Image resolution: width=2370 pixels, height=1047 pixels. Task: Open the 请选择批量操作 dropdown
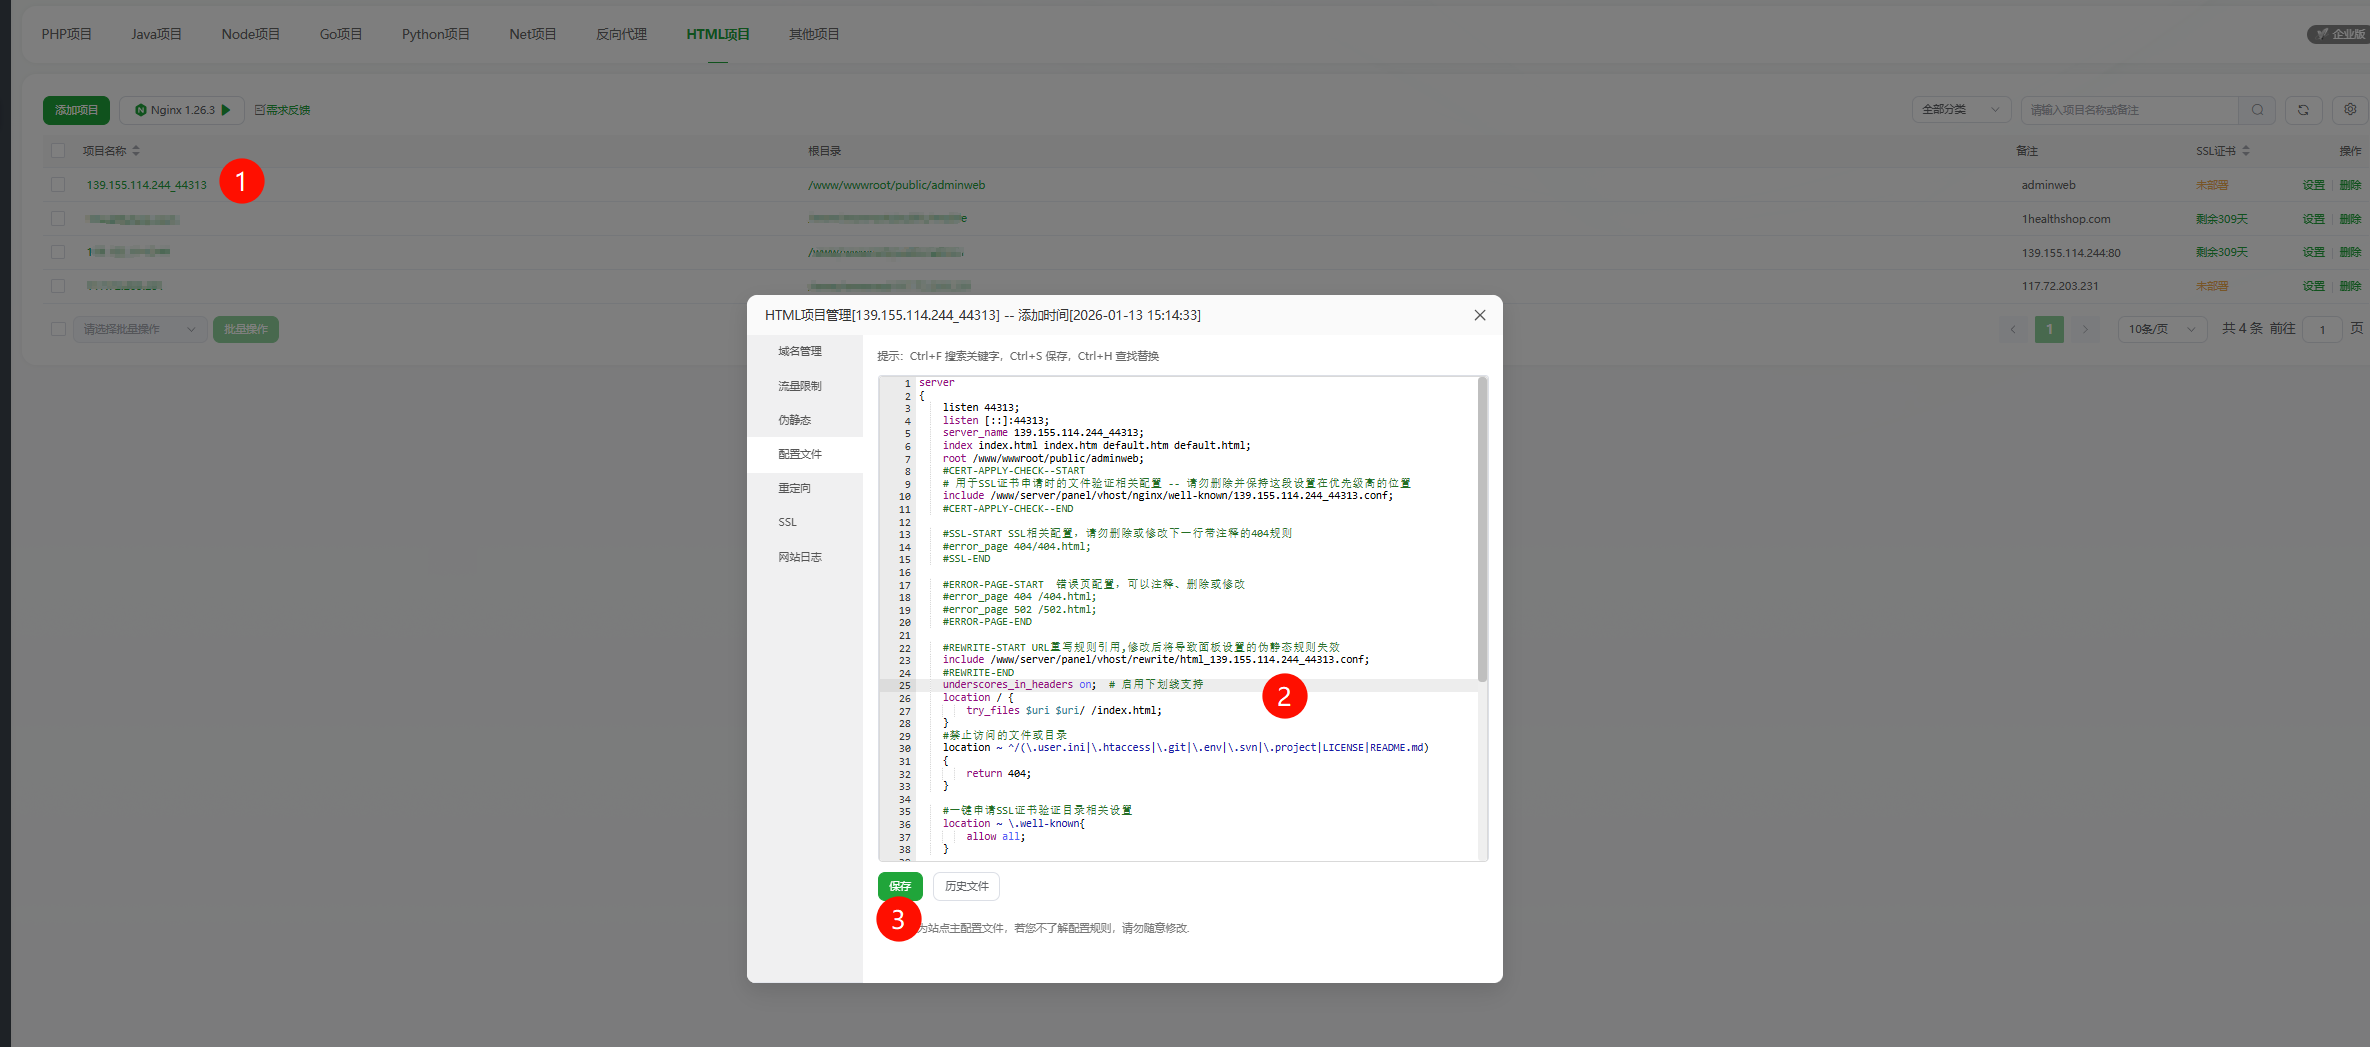point(139,329)
